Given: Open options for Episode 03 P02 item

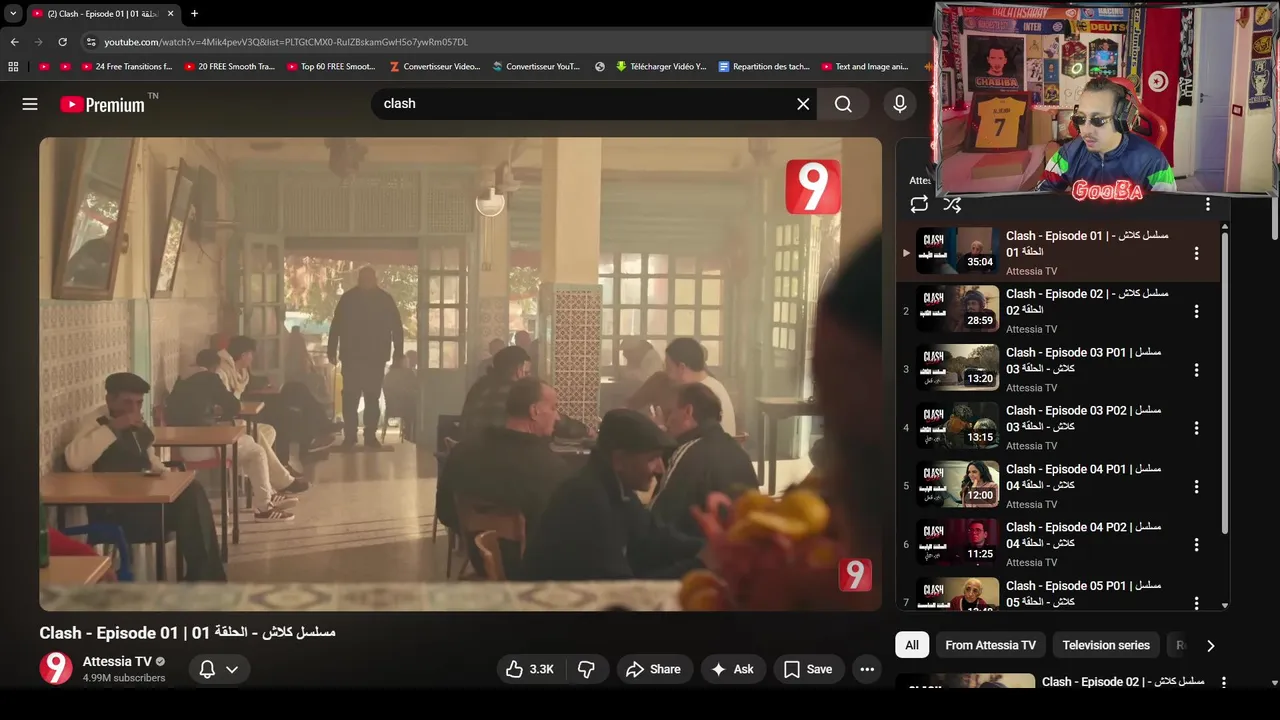Looking at the screenshot, I should 1196,428.
